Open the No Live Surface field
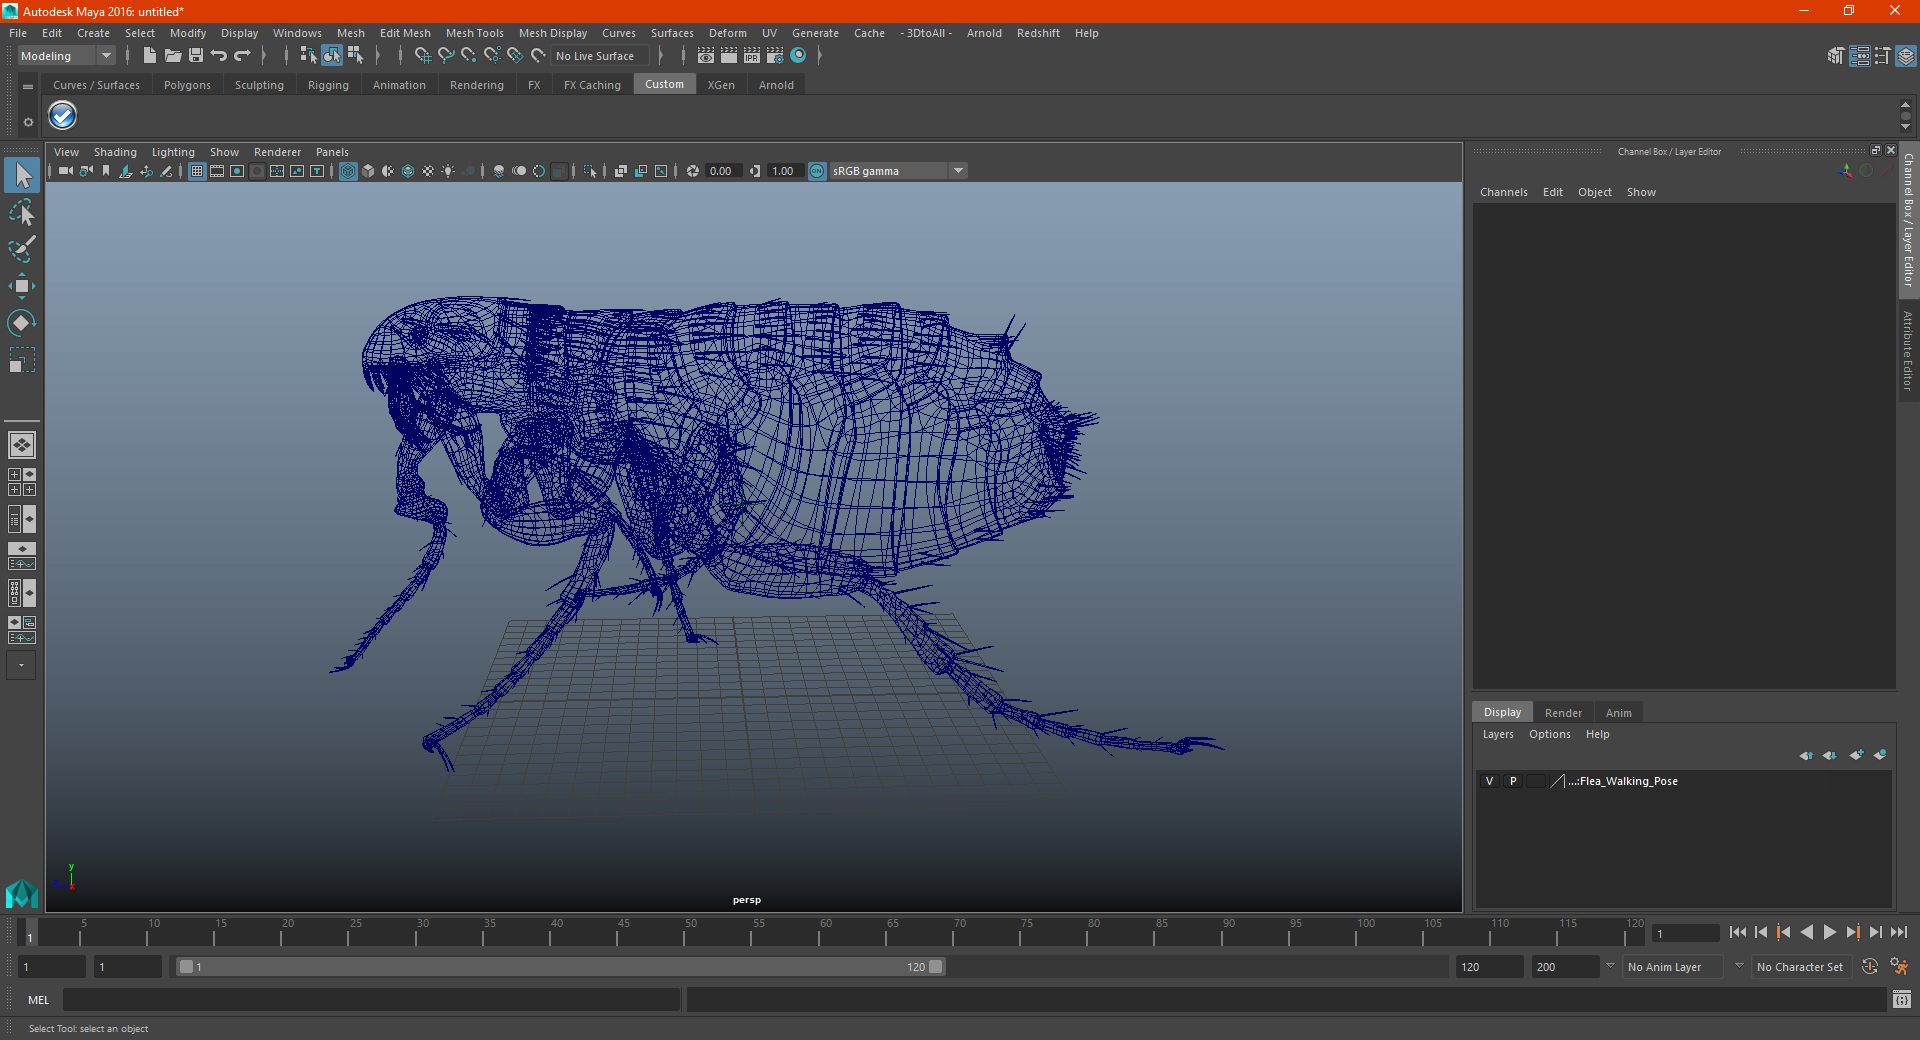The height and width of the screenshot is (1040, 1920). pyautogui.click(x=600, y=56)
